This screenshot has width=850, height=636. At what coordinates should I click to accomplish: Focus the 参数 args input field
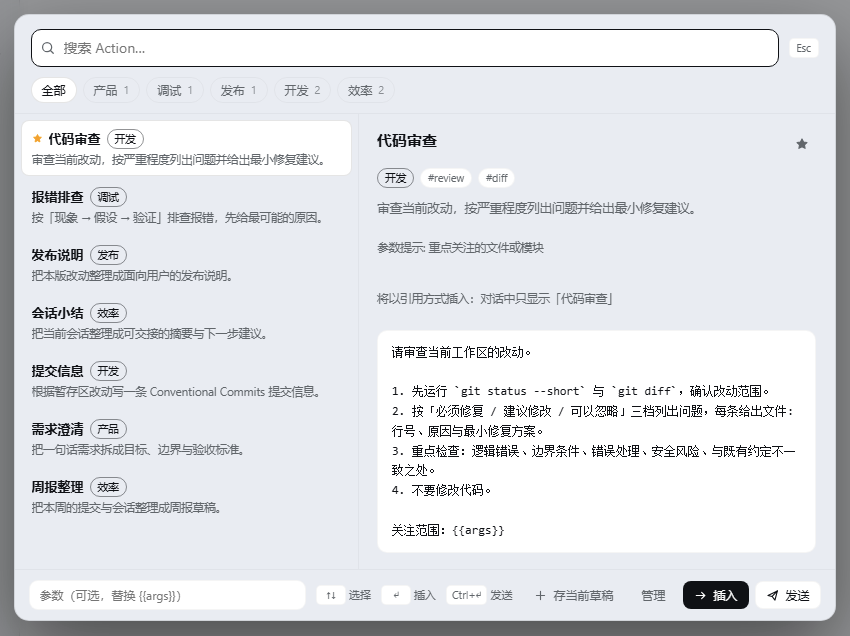pyautogui.click(x=167, y=595)
